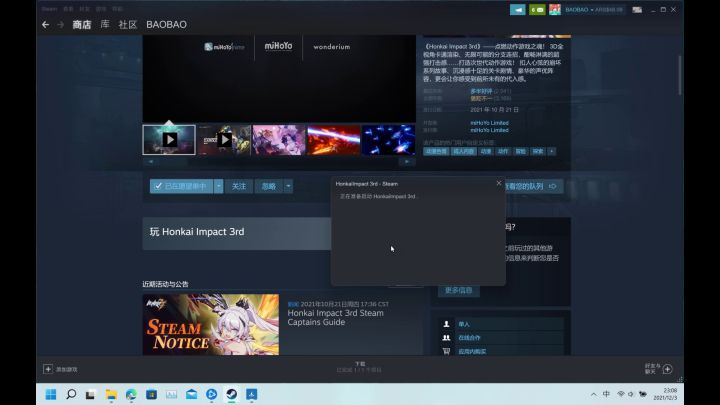Click the online co-op people icon
The height and width of the screenshot is (405, 720).
coord(446,338)
